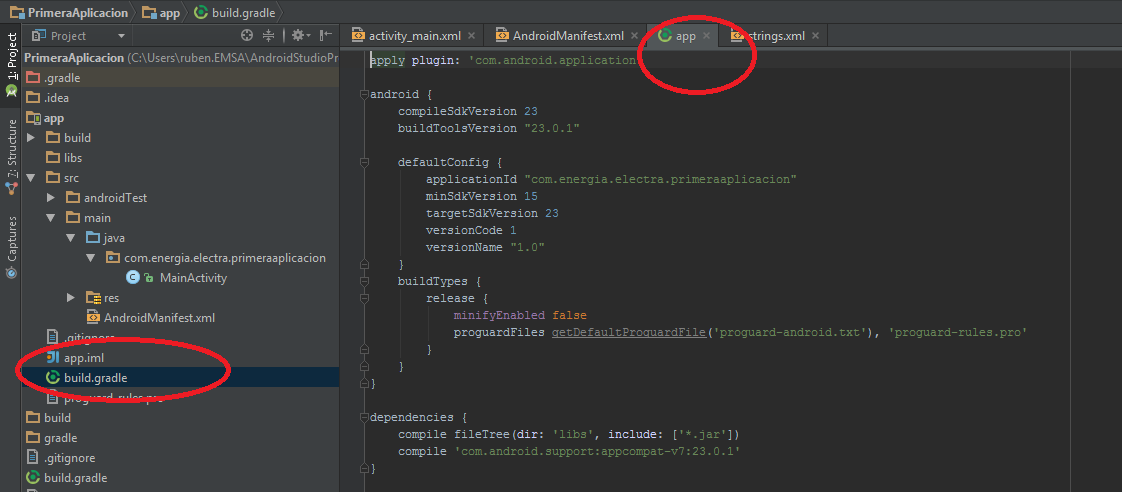Select the PrimeraAplicacion root project row
This screenshot has height=492, width=1122.
click(180, 58)
